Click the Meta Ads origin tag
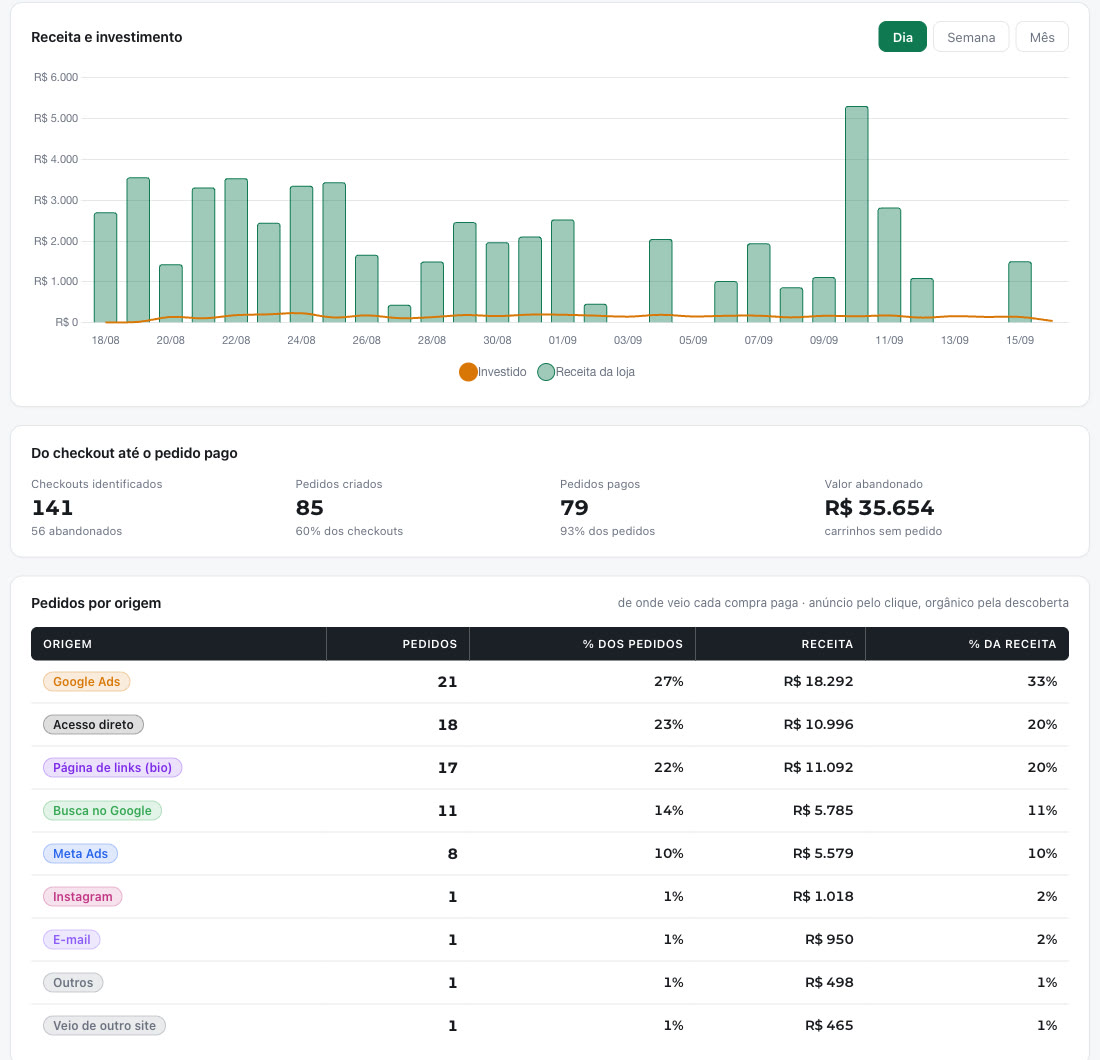Image resolution: width=1100 pixels, height=1060 pixels. pos(81,854)
